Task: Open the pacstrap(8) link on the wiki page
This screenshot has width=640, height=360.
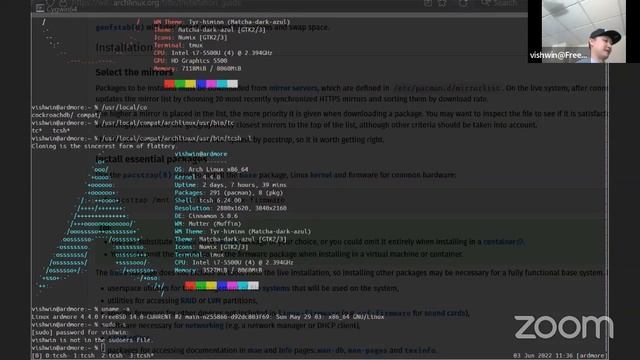Action: coord(147,175)
